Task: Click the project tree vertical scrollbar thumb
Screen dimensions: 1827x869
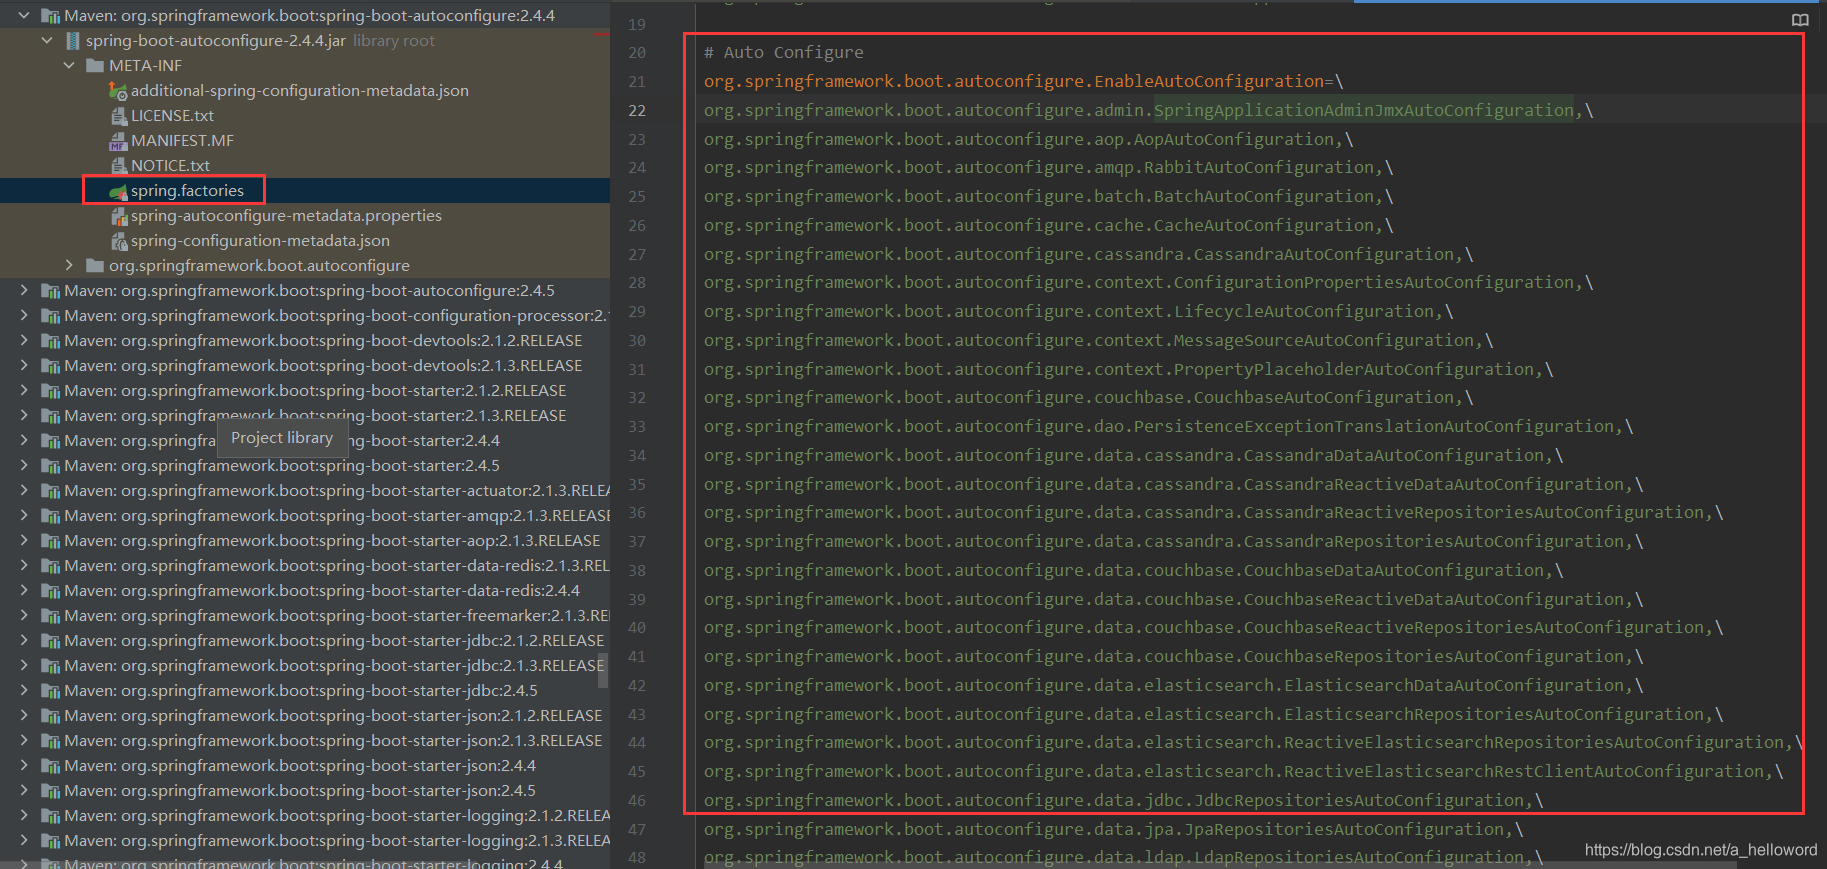Action: click(603, 670)
